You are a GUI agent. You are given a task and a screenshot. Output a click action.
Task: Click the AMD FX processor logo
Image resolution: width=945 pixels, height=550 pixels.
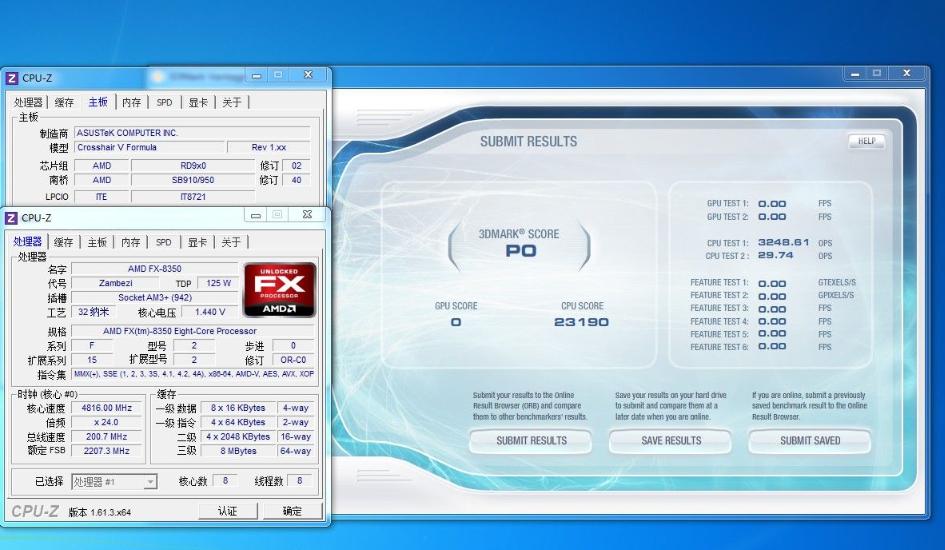280,290
